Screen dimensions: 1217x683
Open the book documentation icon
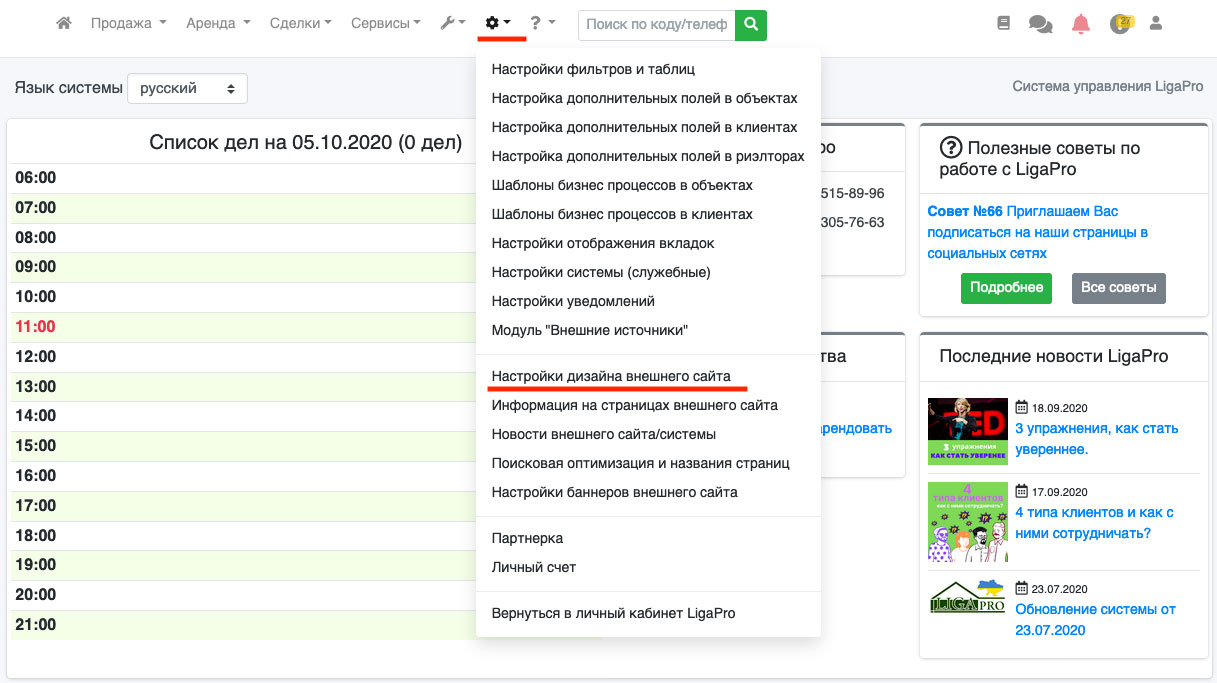click(1003, 24)
